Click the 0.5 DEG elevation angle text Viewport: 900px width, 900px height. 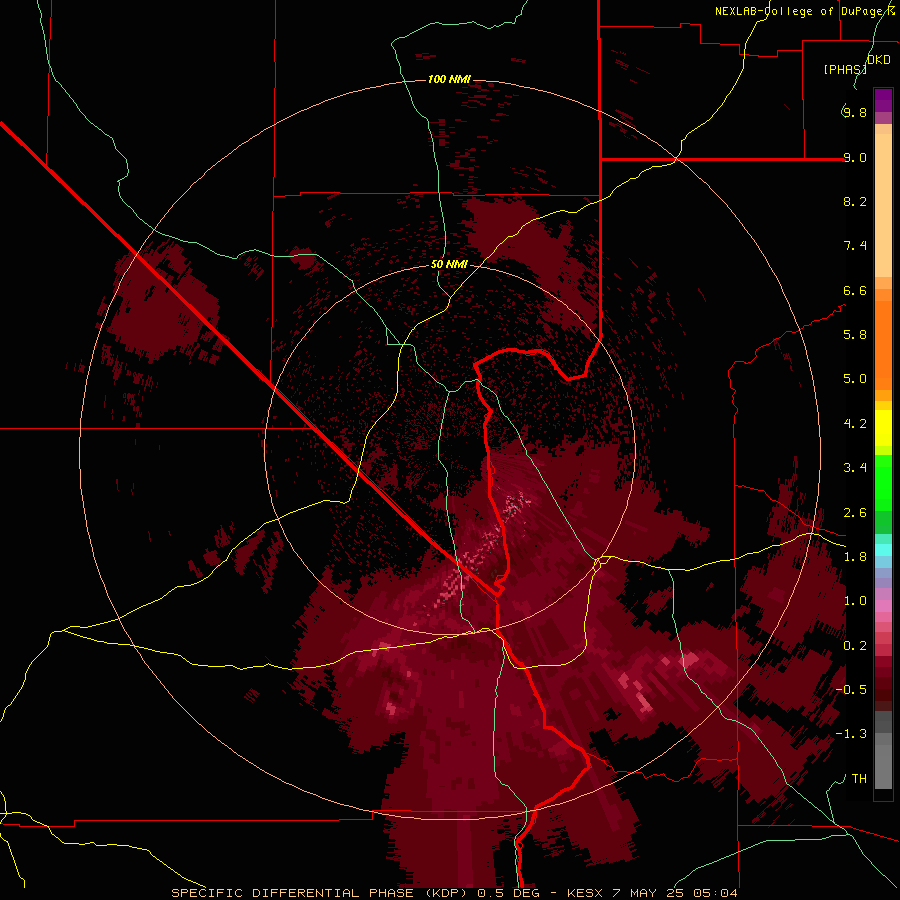pos(510,893)
